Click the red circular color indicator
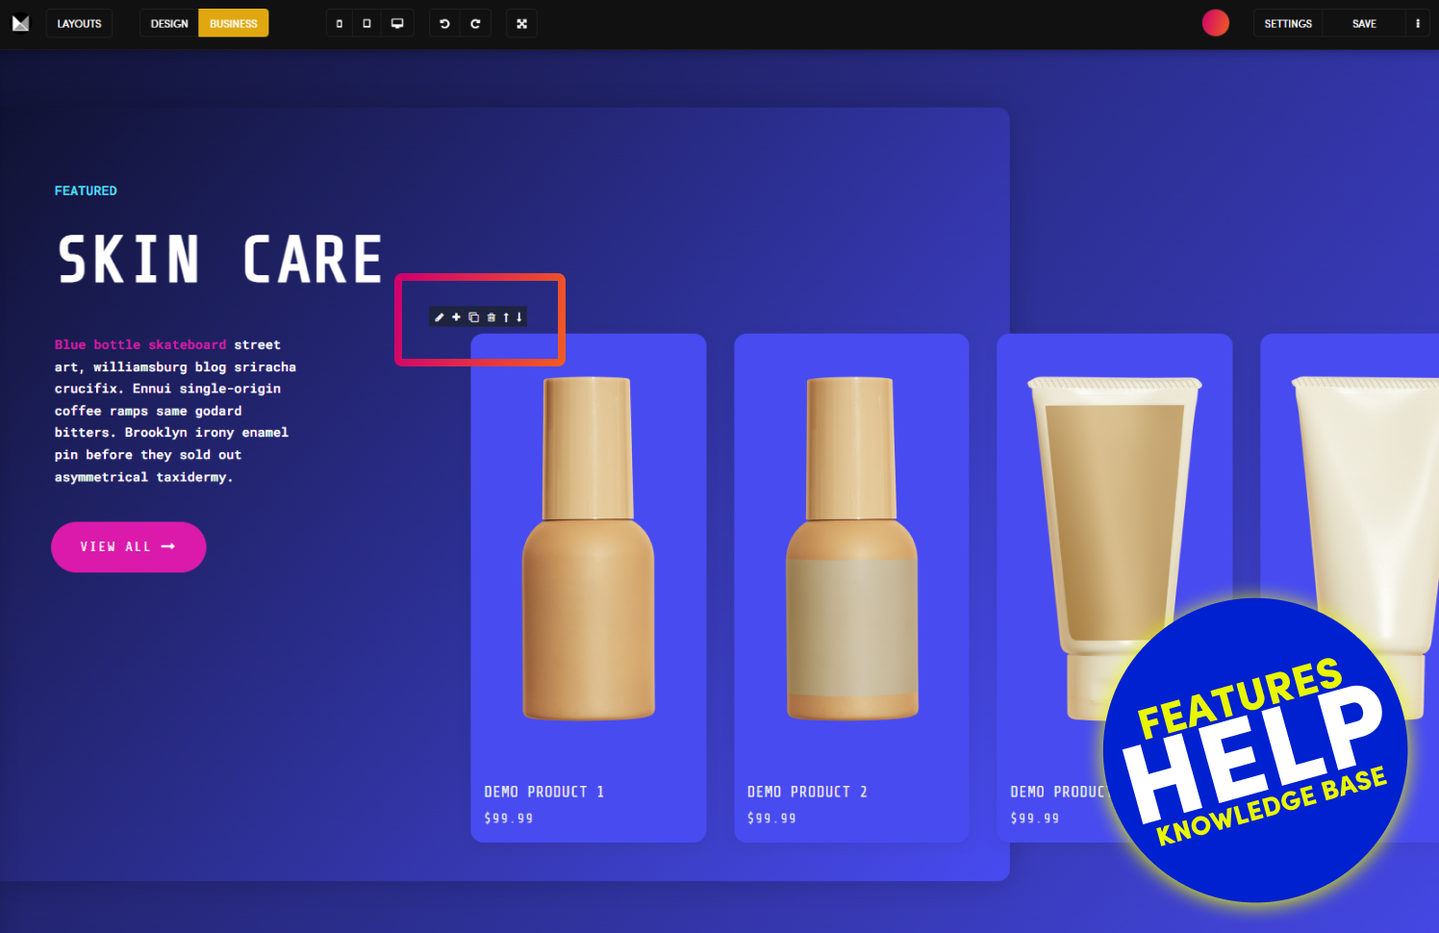This screenshot has width=1439, height=933. (x=1215, y=23)
